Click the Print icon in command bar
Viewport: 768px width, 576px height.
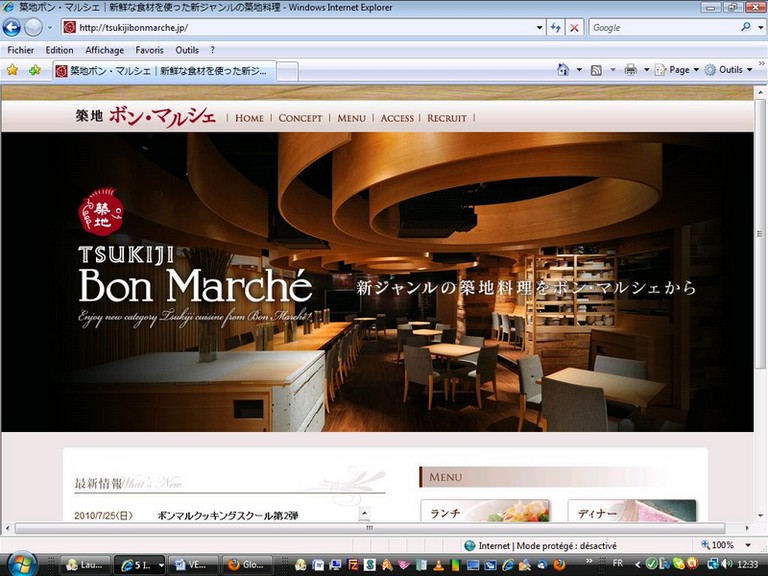(x=630, y=70)
